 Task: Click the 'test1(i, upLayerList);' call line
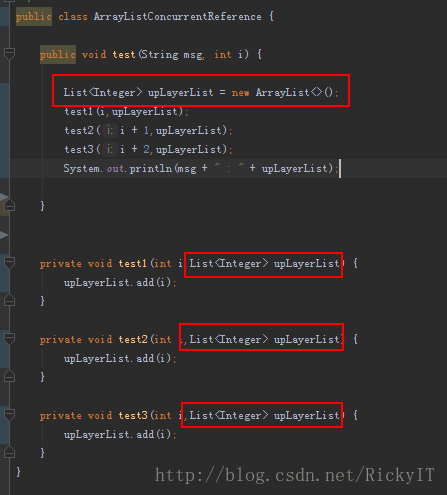[126, 111]
